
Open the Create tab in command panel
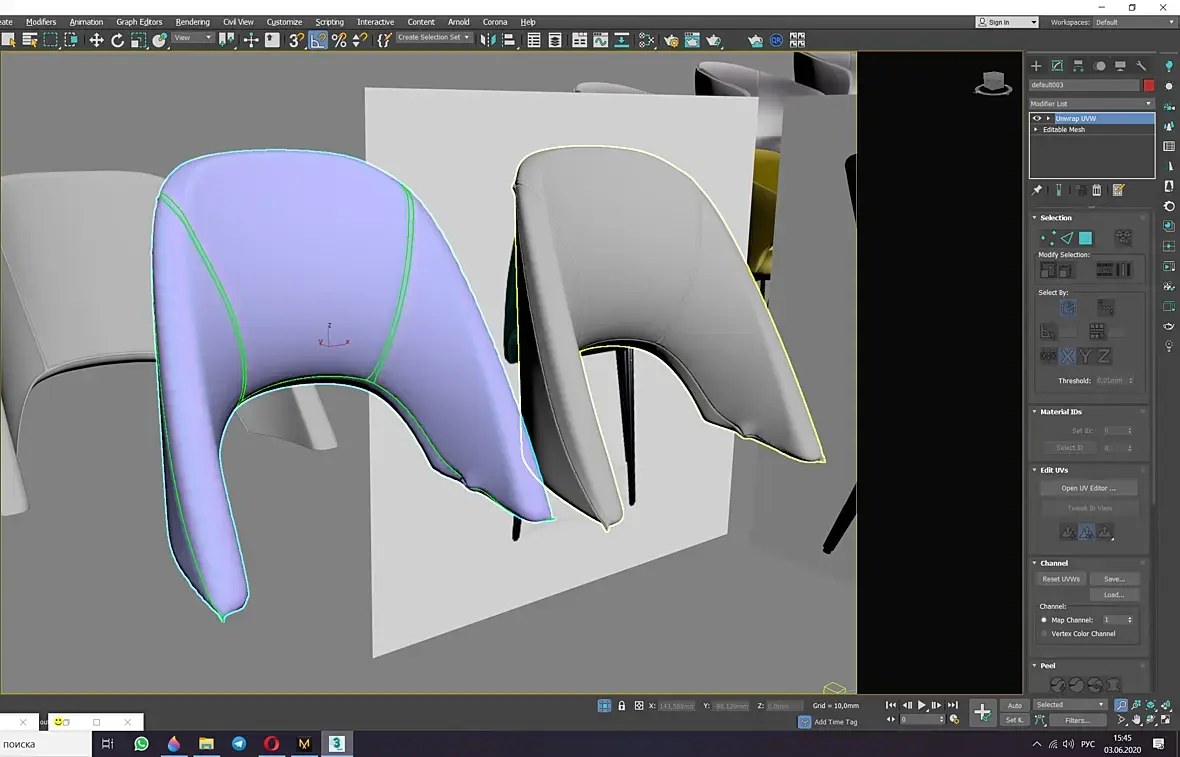pos(1036,66)
